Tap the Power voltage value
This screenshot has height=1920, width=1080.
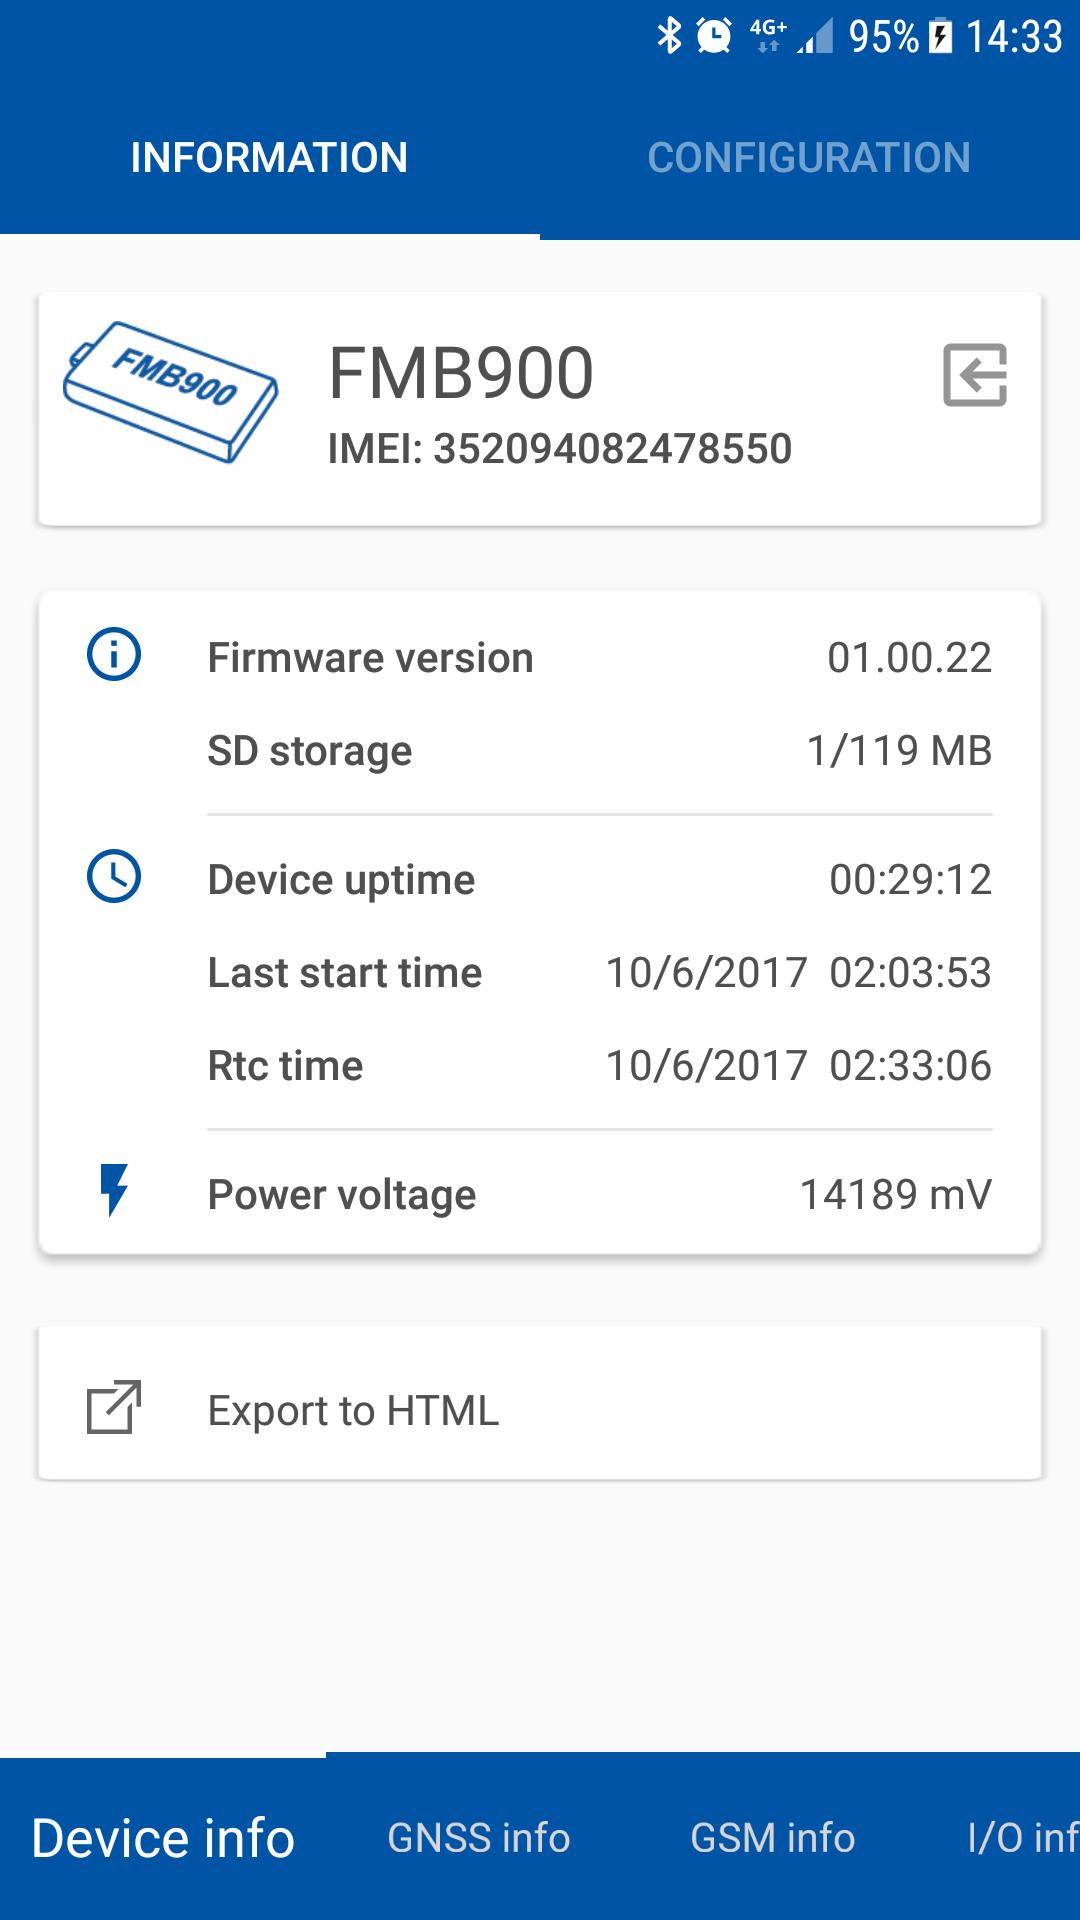click(895, 1195)
